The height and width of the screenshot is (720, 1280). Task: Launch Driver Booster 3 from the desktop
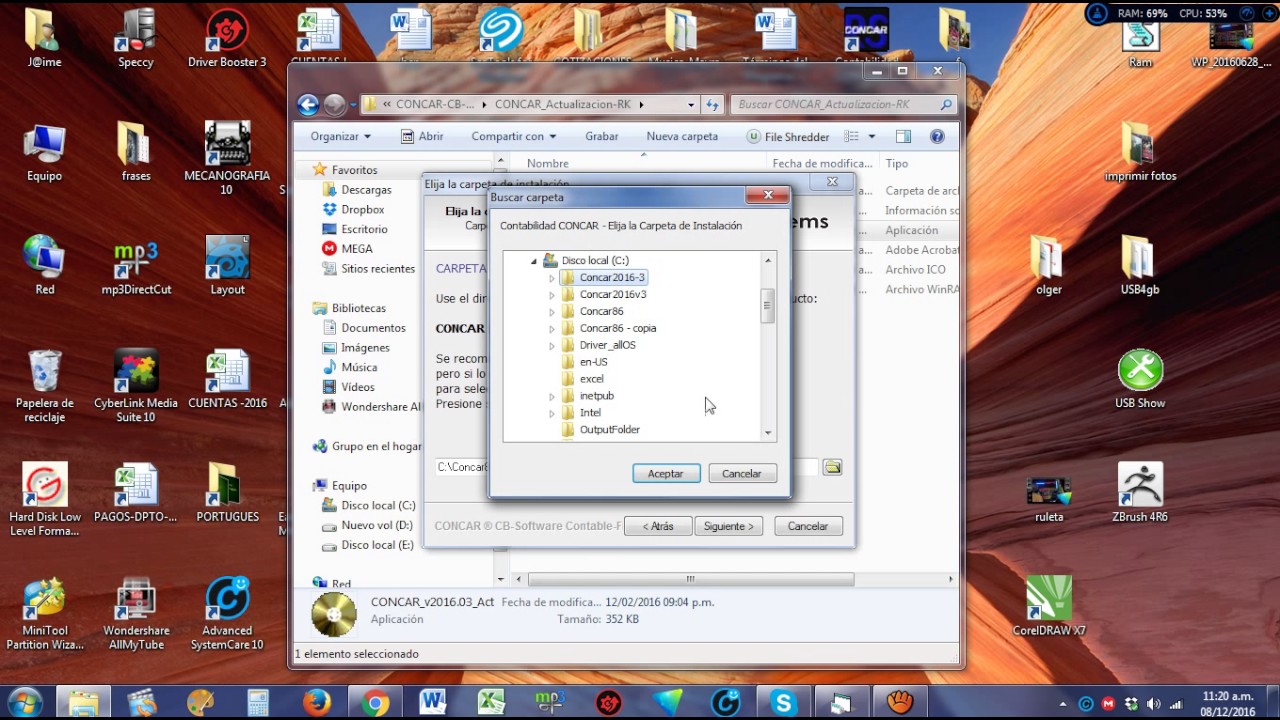[227, 38]
